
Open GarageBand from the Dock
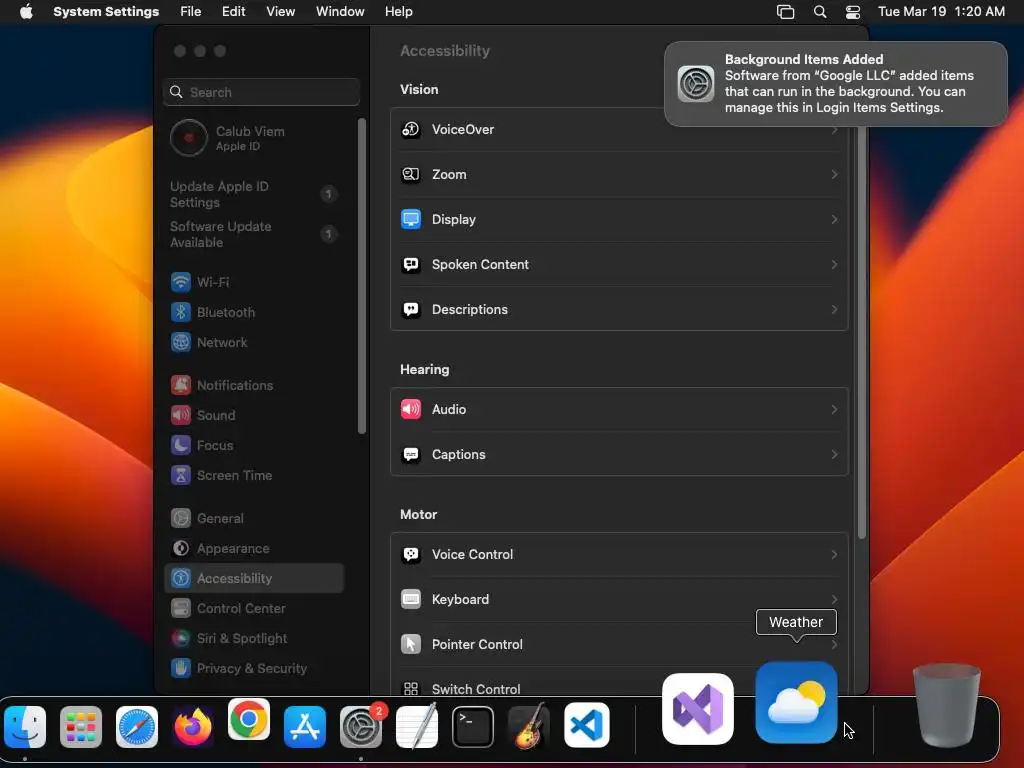pos(529,726)
